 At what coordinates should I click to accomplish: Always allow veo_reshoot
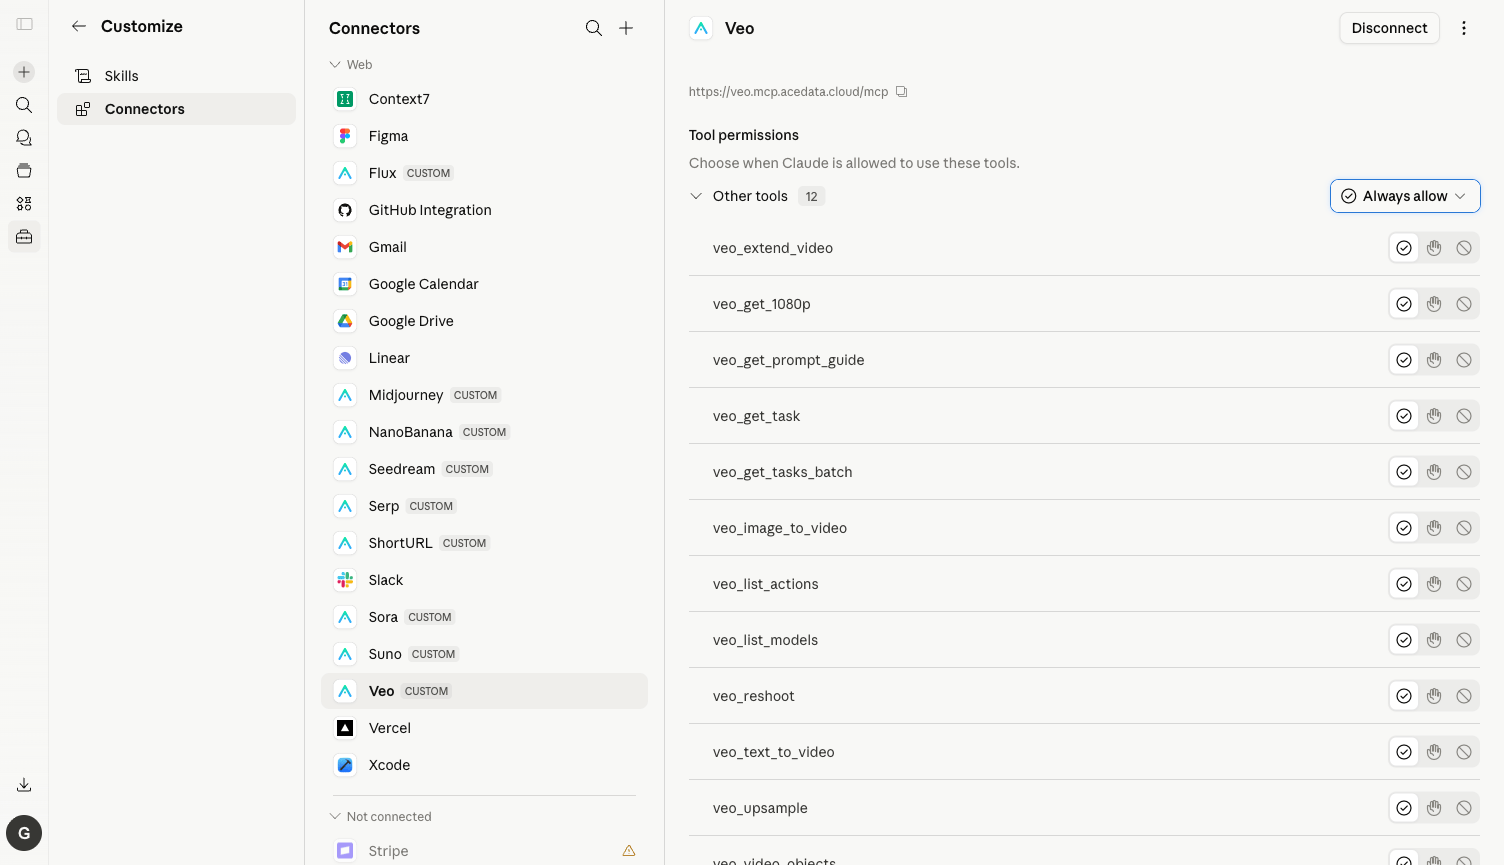tap(1404, 696)
